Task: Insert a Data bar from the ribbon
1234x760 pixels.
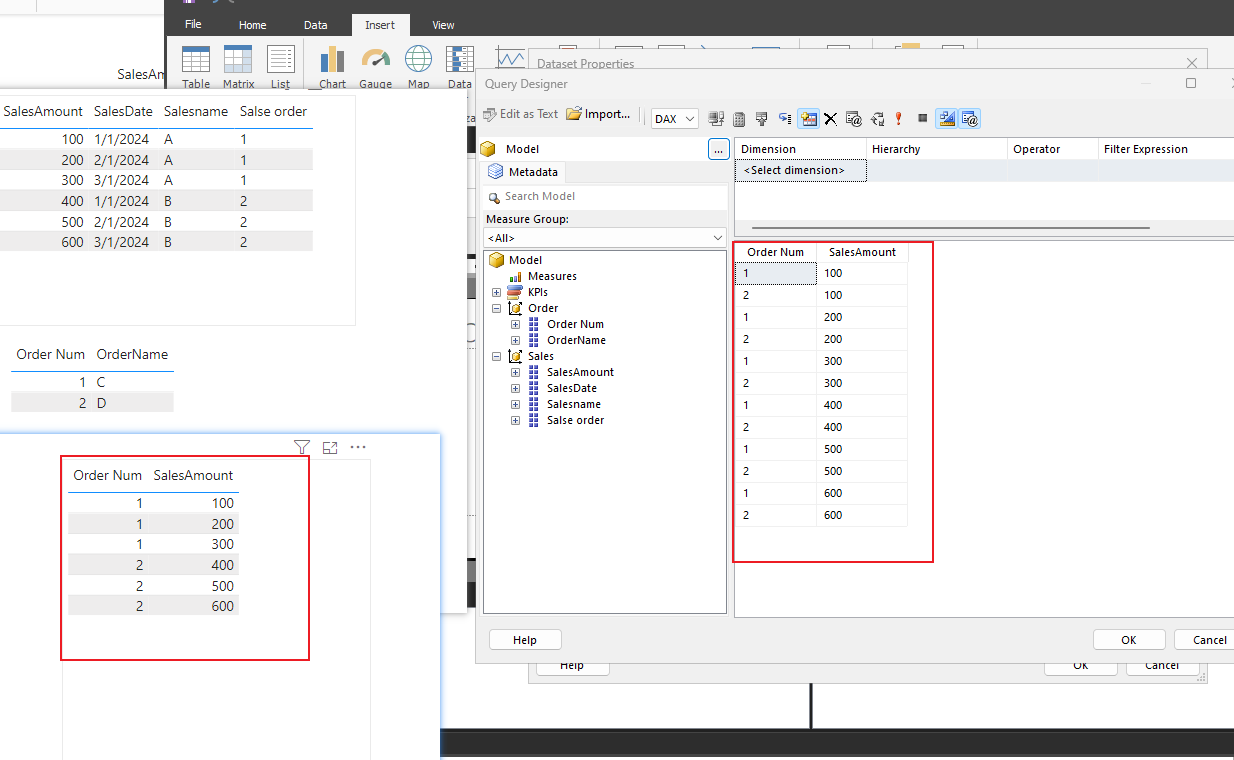Action: pyautogui.click(x=459, y=67)
